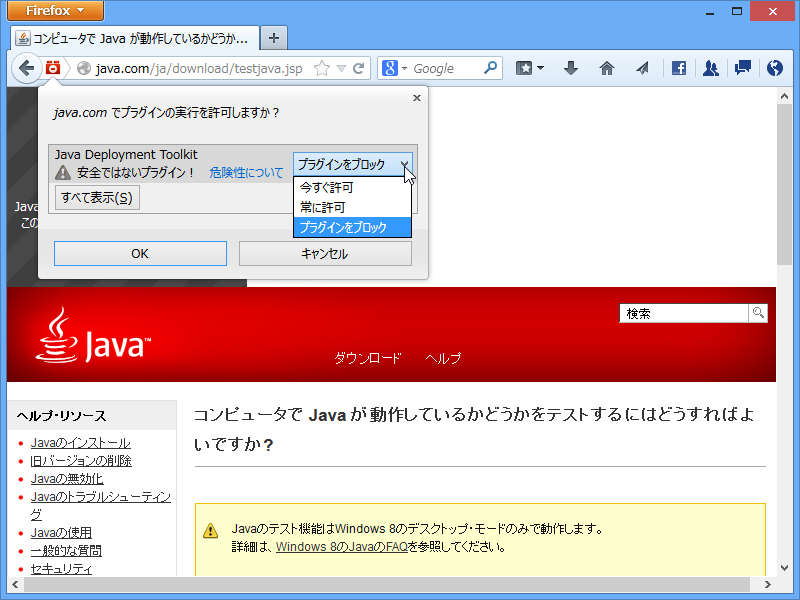Open the bookmarks menu button
The image size is (800, 600).
point(530,68)
